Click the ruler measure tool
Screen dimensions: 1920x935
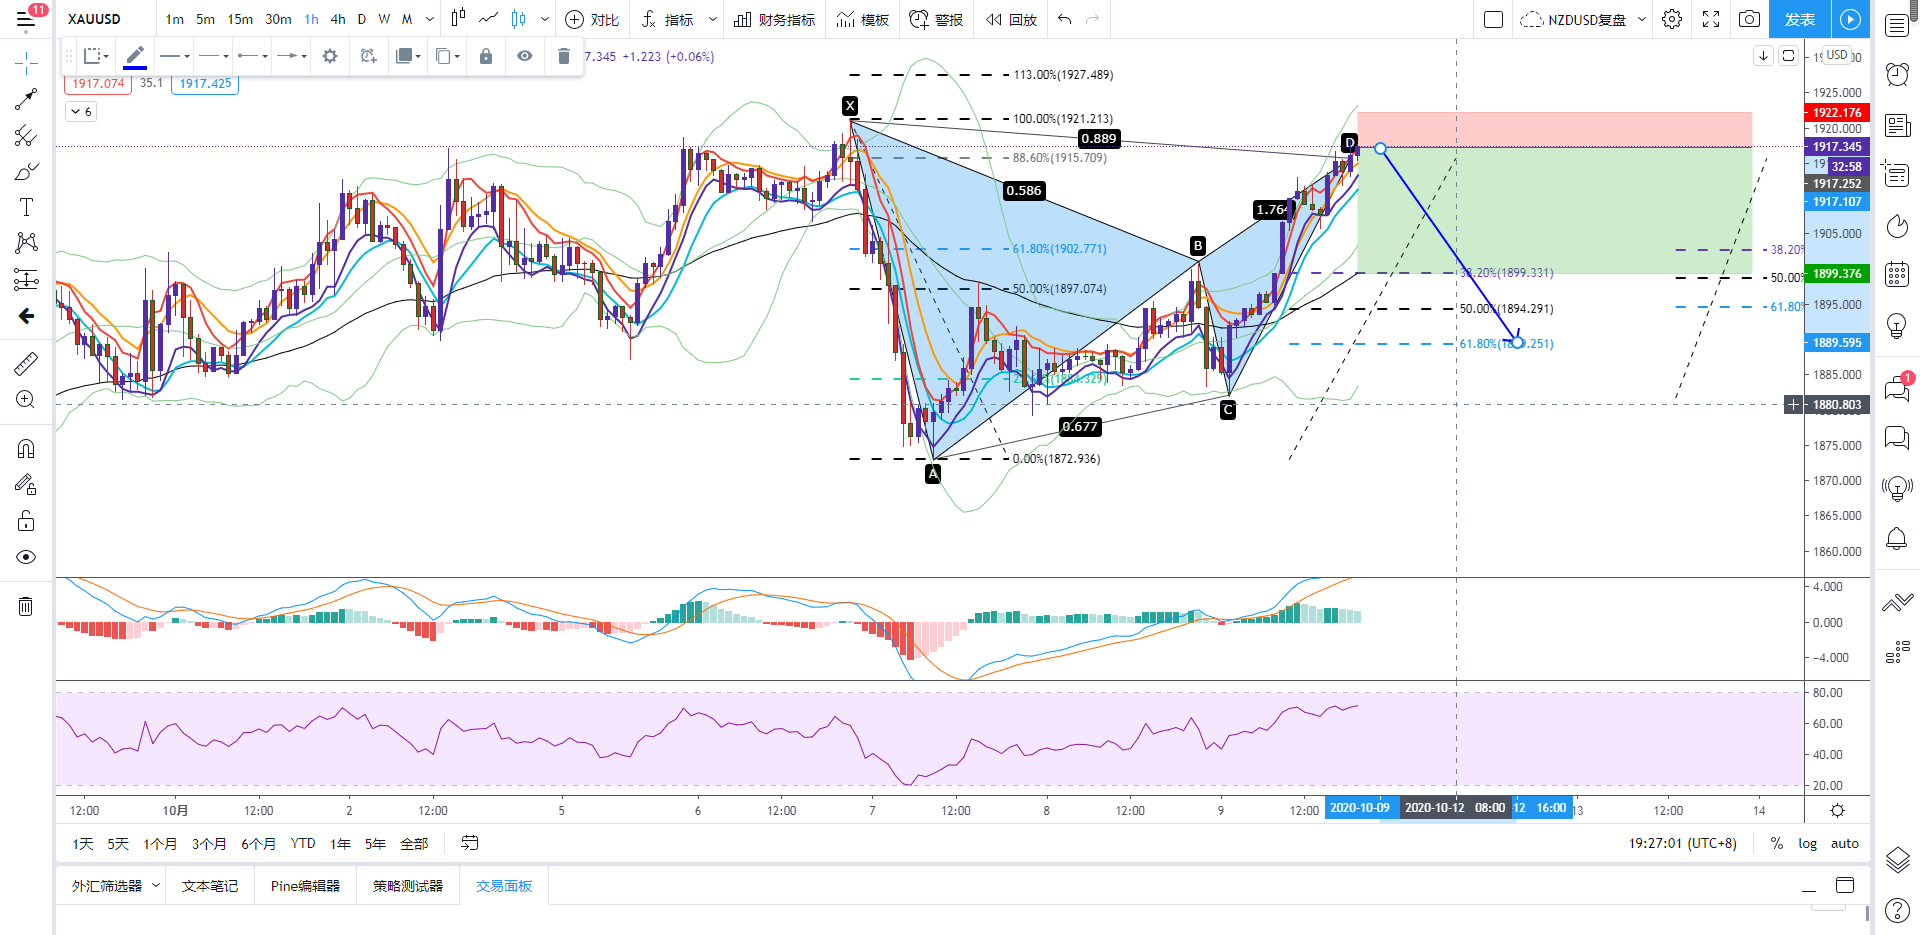click(x=26, y=363)
